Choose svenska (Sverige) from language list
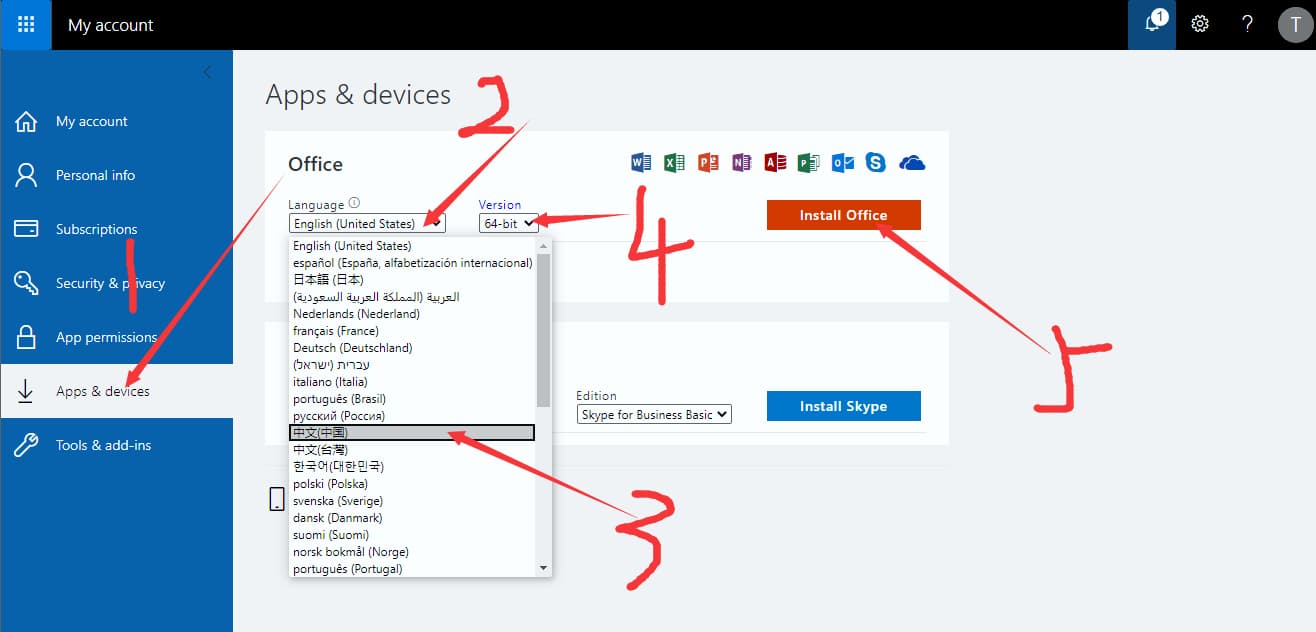 [x=412, y=501]
